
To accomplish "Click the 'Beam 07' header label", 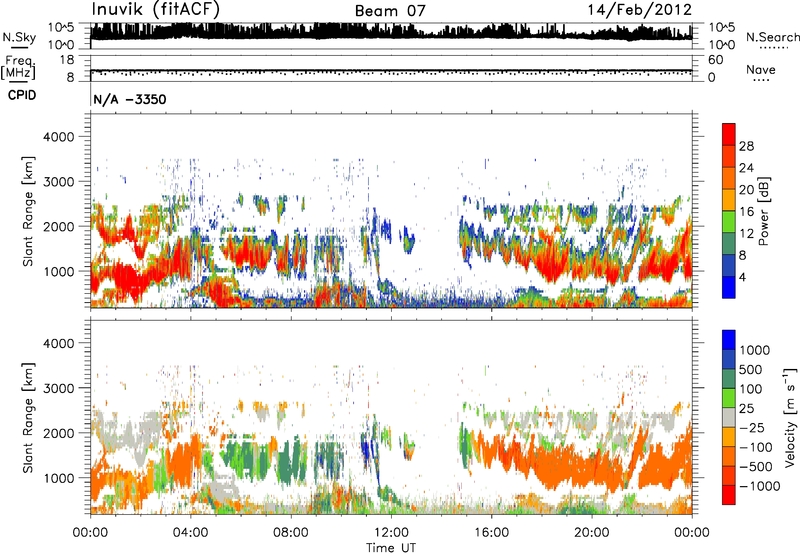I will pos(390,11).
